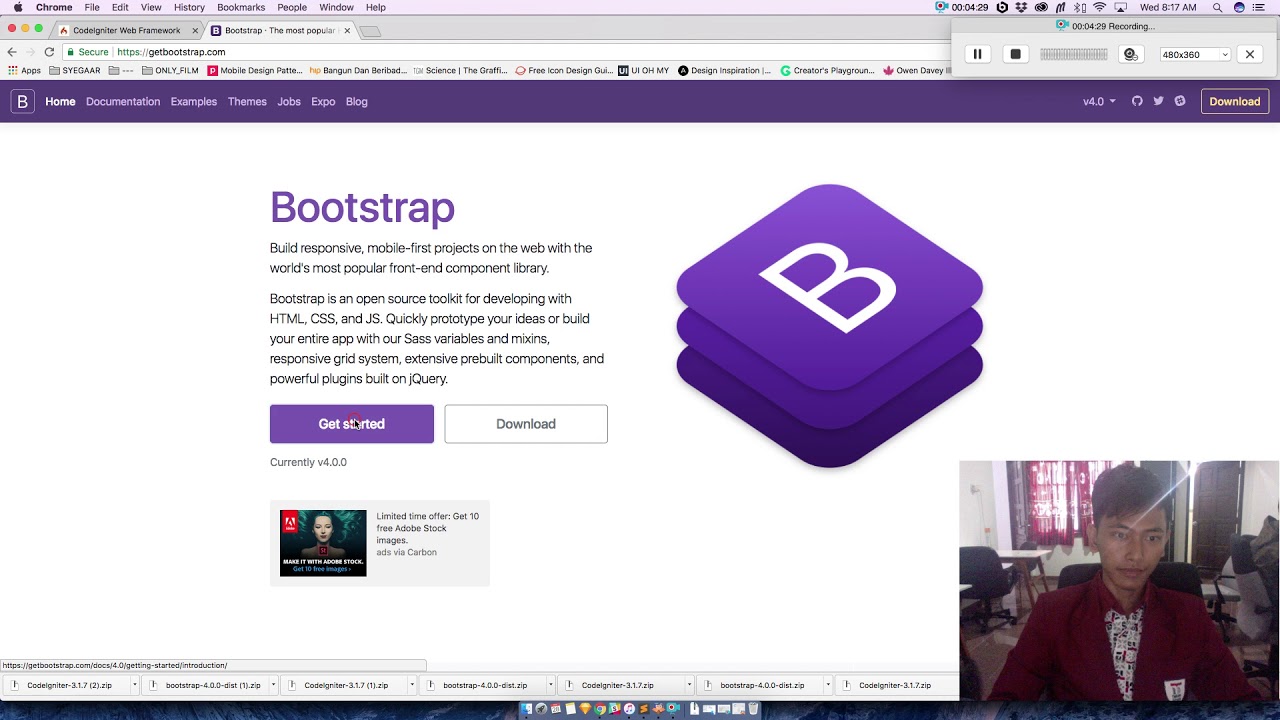Click the AirPlay display icon
The image size is (1280, 720).
click(x=1120, y=7)
